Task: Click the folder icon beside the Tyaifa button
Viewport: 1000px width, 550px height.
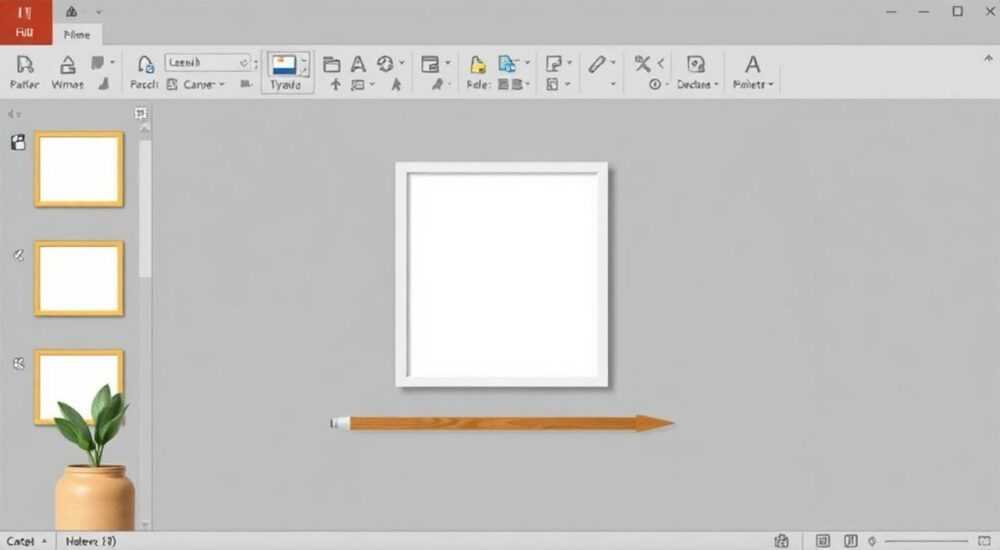Action: tap(331, 64)
